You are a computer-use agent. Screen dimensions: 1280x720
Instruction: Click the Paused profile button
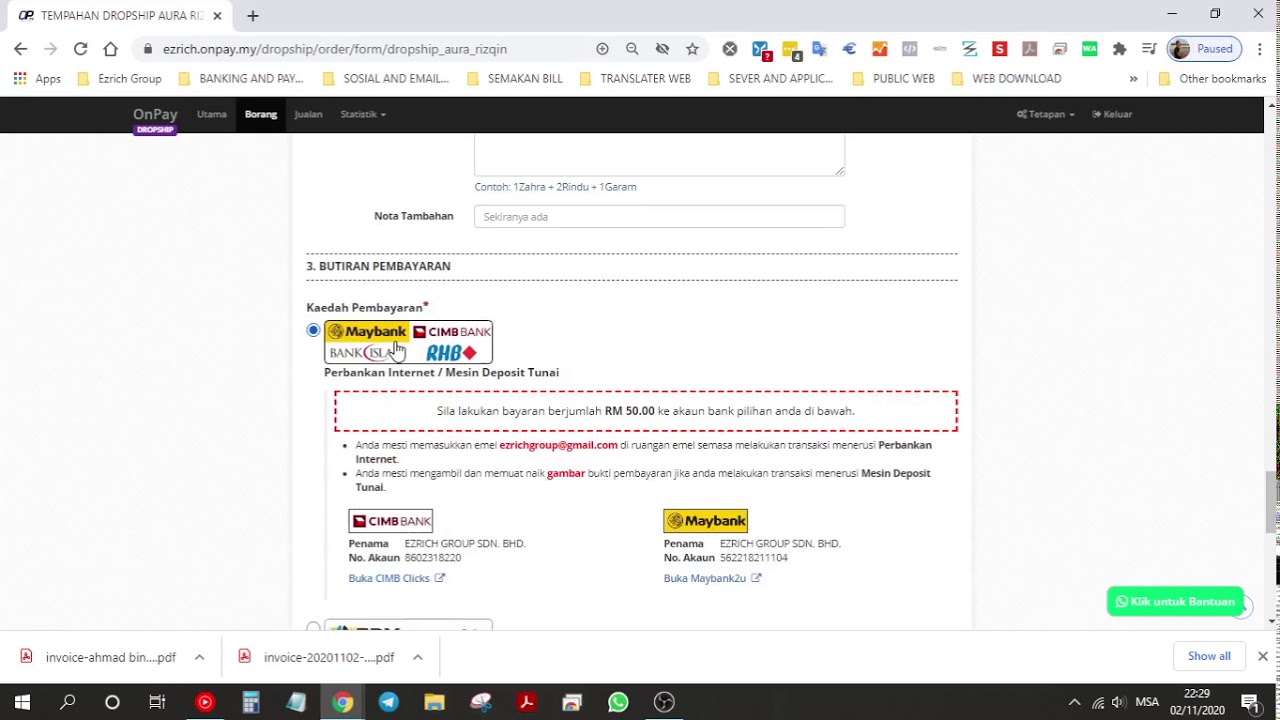1205,48
